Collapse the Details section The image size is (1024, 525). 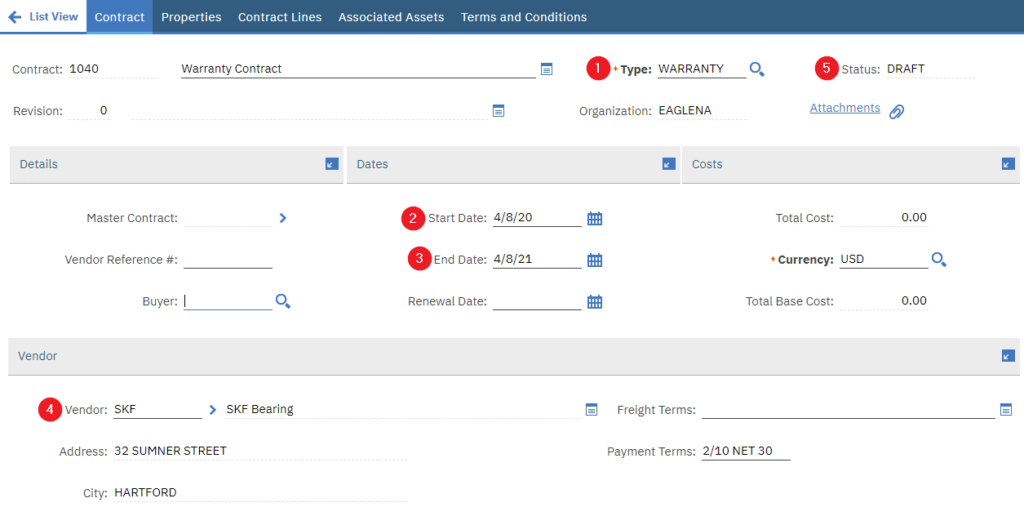[332, 164]
